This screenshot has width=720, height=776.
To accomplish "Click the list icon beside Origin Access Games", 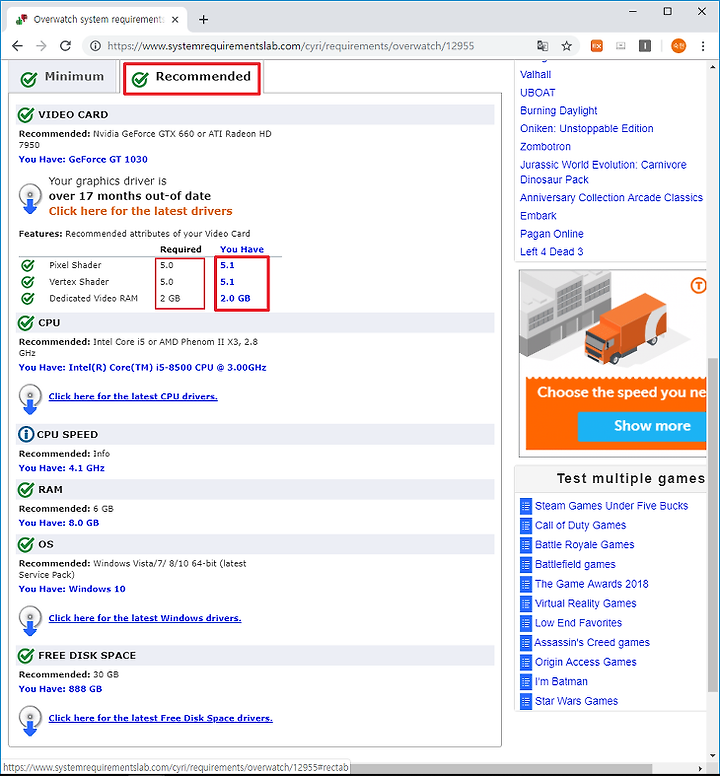I will (x=526, y=662).
